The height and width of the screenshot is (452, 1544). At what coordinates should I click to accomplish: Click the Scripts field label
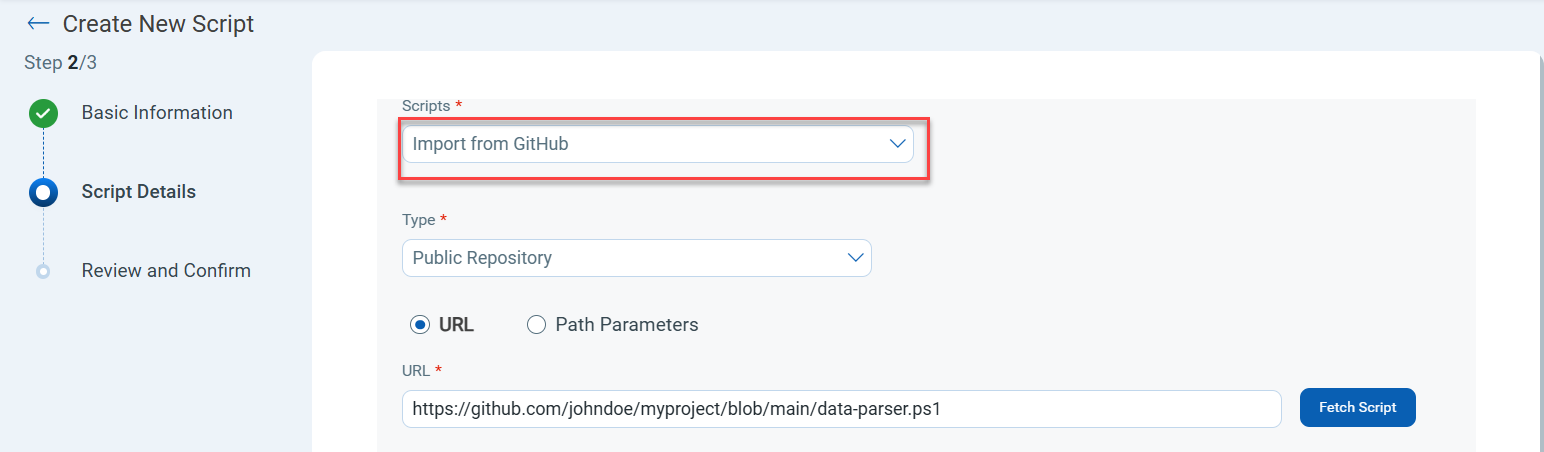[x=427, y=105]
